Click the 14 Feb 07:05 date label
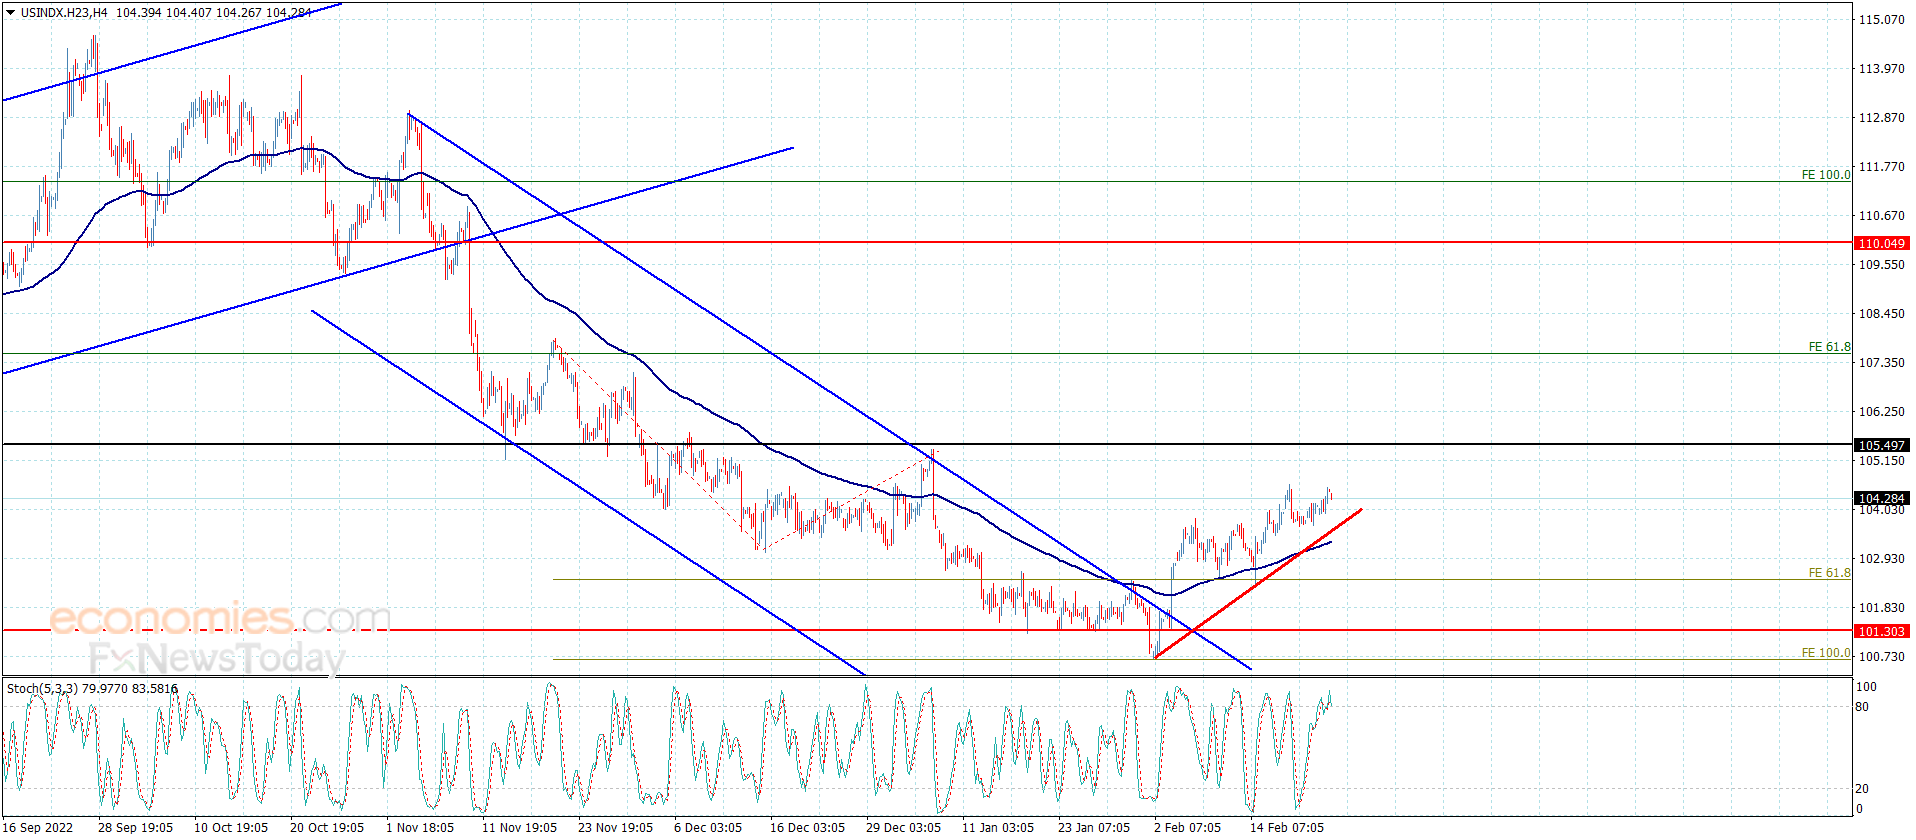The height and width of the screenshot is (840, 1916). click(x=1287, y=827)
